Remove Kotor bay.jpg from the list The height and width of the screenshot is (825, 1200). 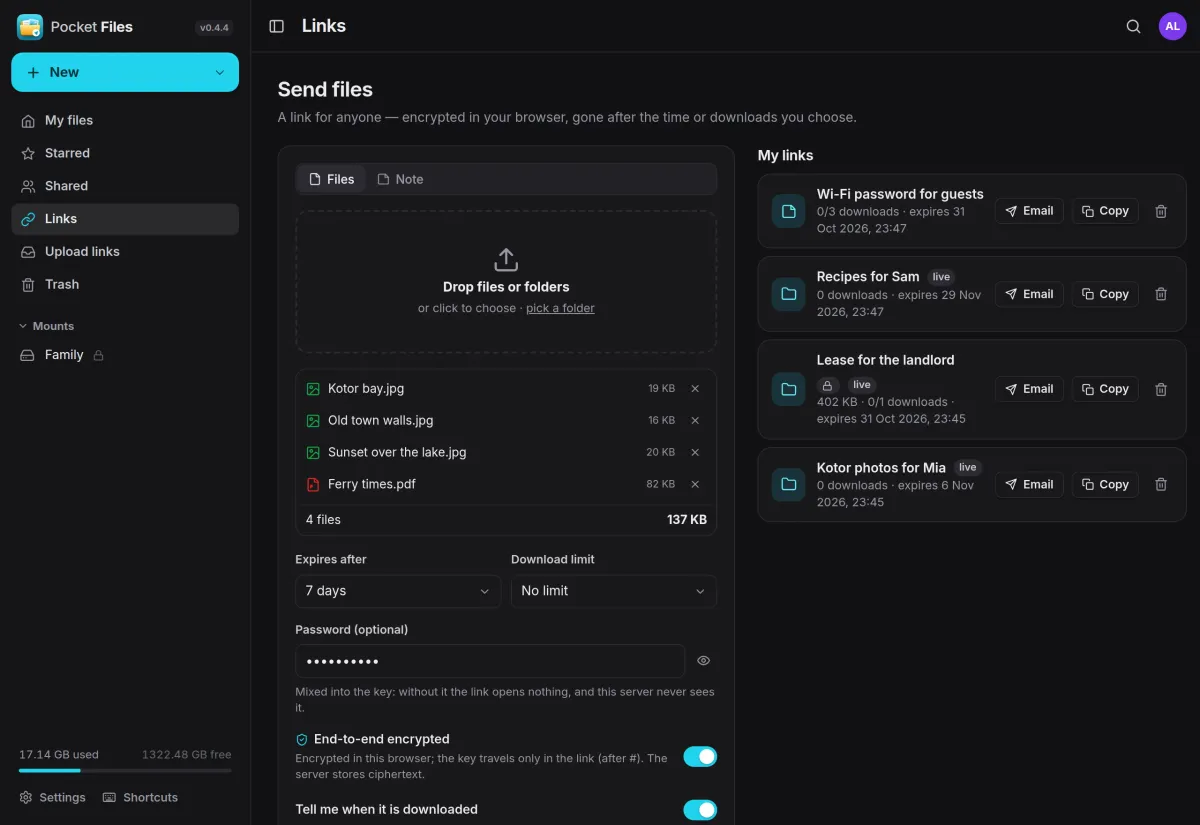695,389
